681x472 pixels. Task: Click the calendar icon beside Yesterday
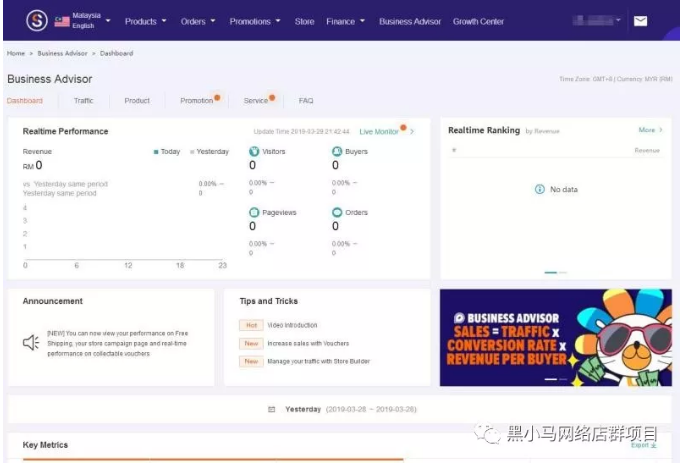point(271,409)
